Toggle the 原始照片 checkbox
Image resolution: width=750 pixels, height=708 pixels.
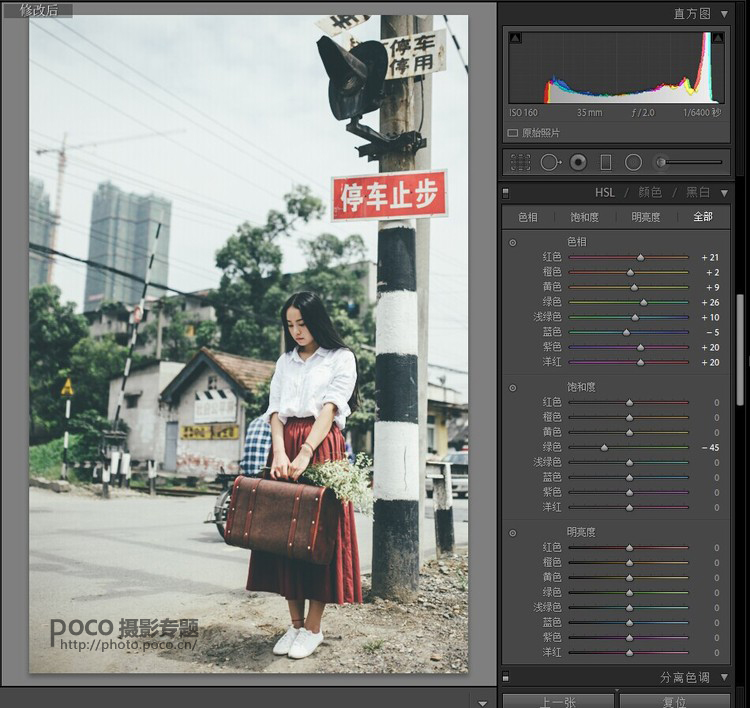coord(513,133)
